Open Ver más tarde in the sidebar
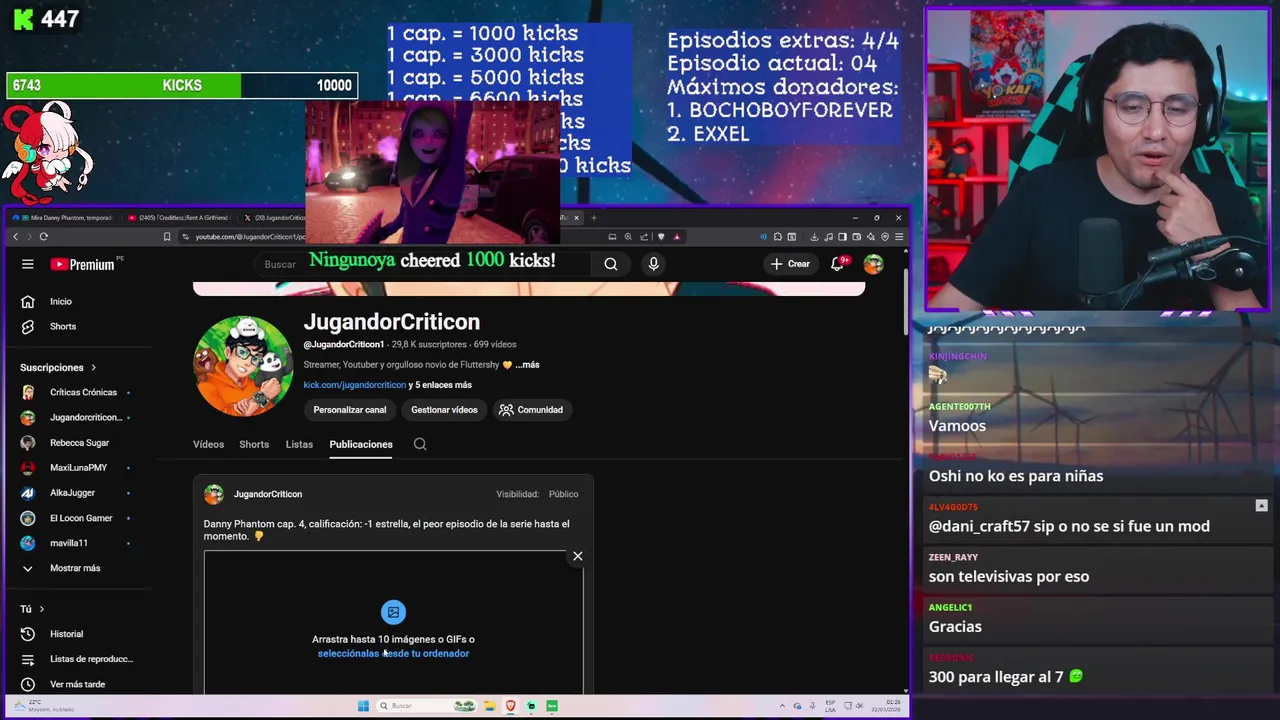This screenshot has width=1280, height=720. tap(76, 684)
